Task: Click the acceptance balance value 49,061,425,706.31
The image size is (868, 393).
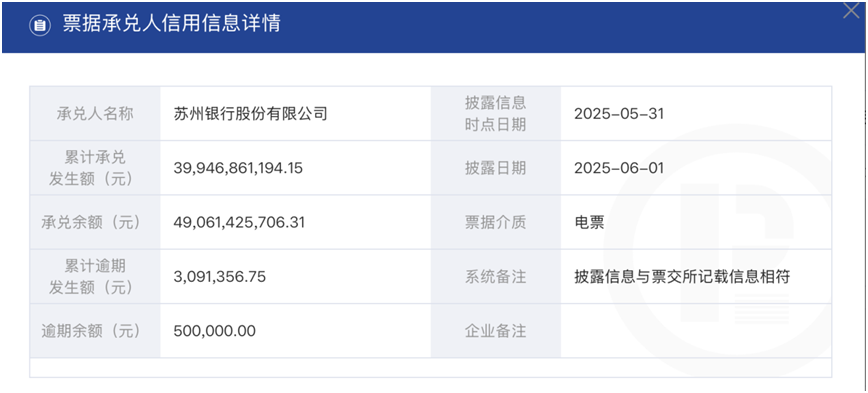Action: click(239, 223)
